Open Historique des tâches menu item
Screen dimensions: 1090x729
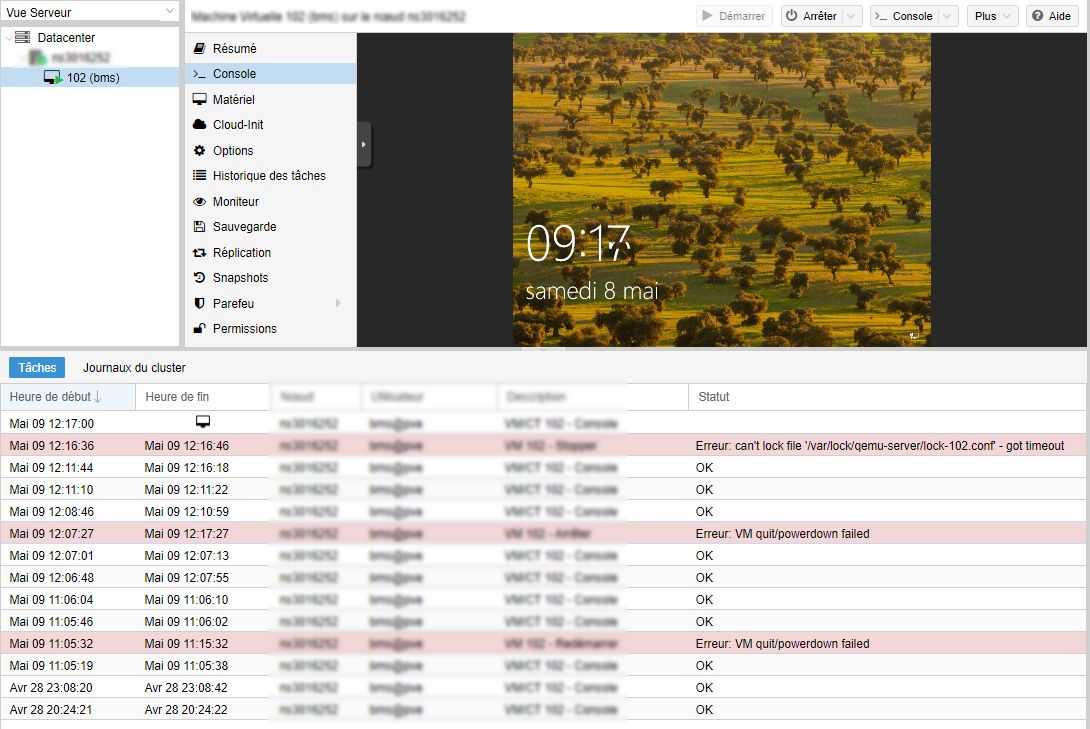pos(268,175)
